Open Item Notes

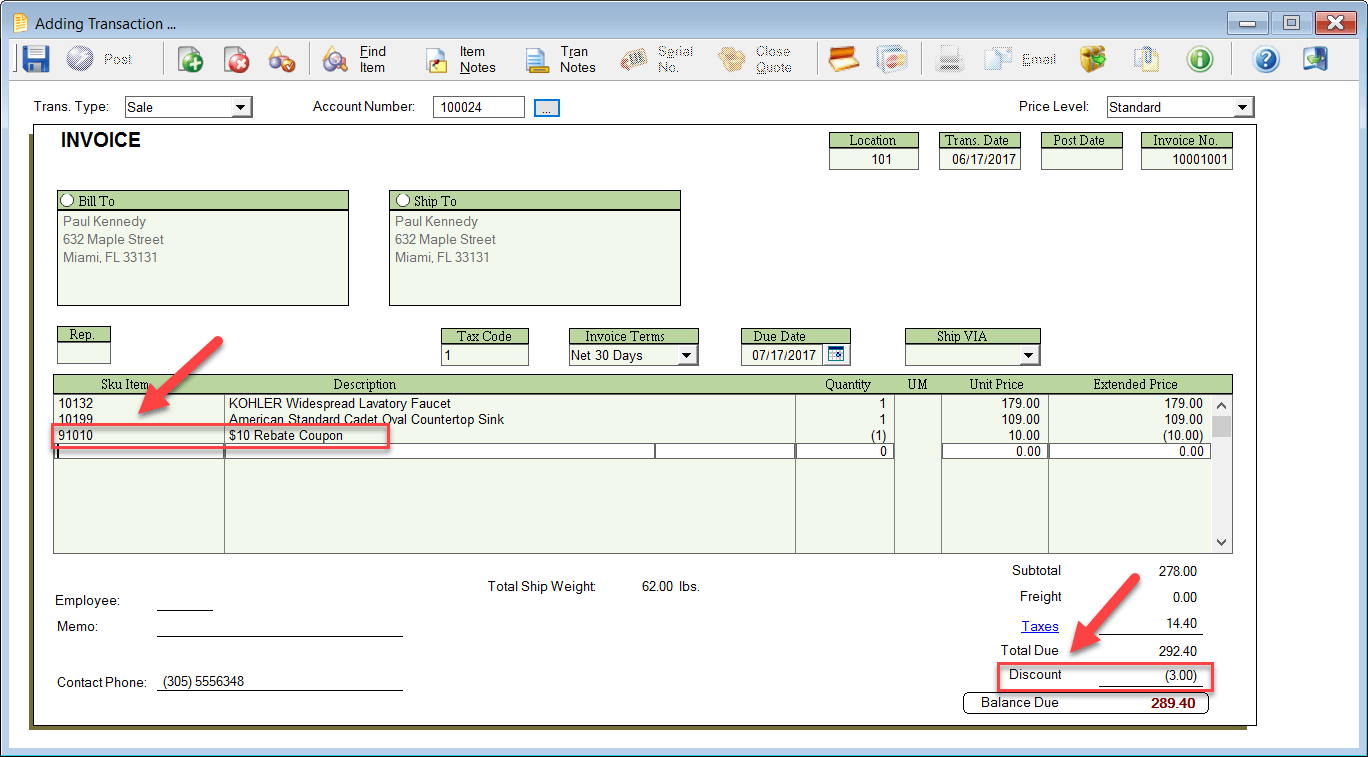click(461, 59)
